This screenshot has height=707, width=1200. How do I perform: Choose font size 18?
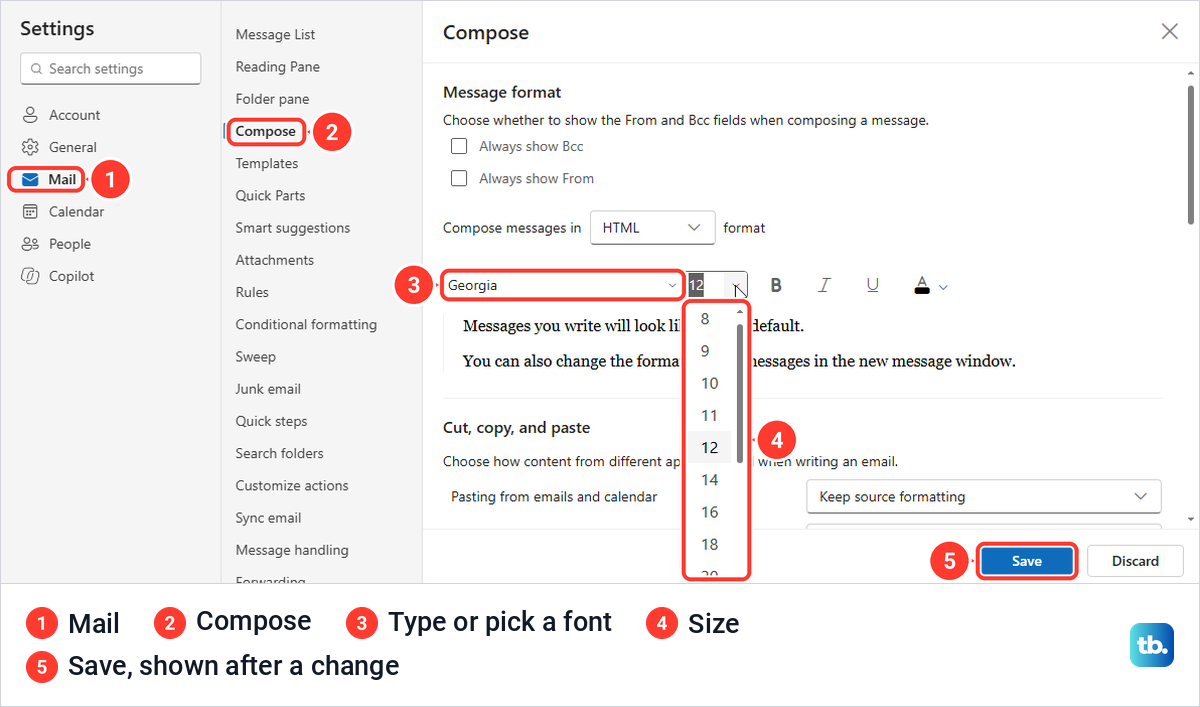(710, 544)
